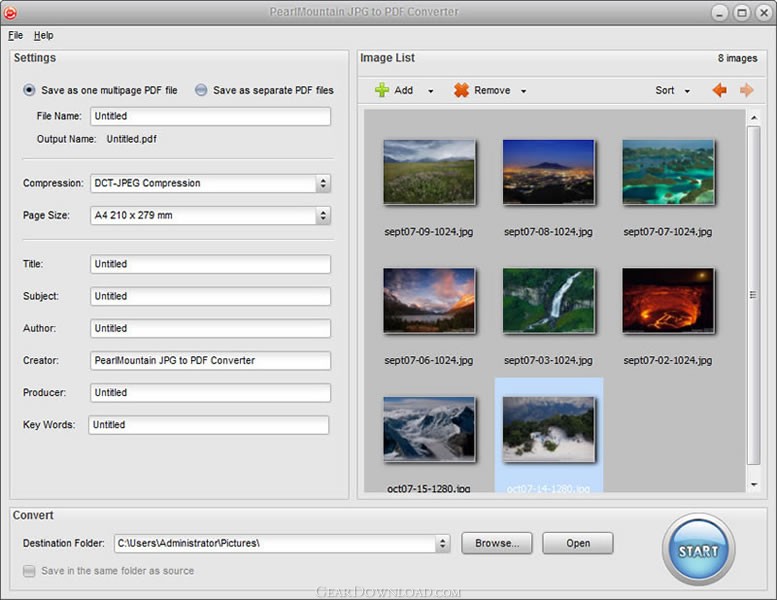Image resolution: width=777 pixels, height=600 pixels.
Task: Move image right with the forward arrow
Action: [746, 90]
